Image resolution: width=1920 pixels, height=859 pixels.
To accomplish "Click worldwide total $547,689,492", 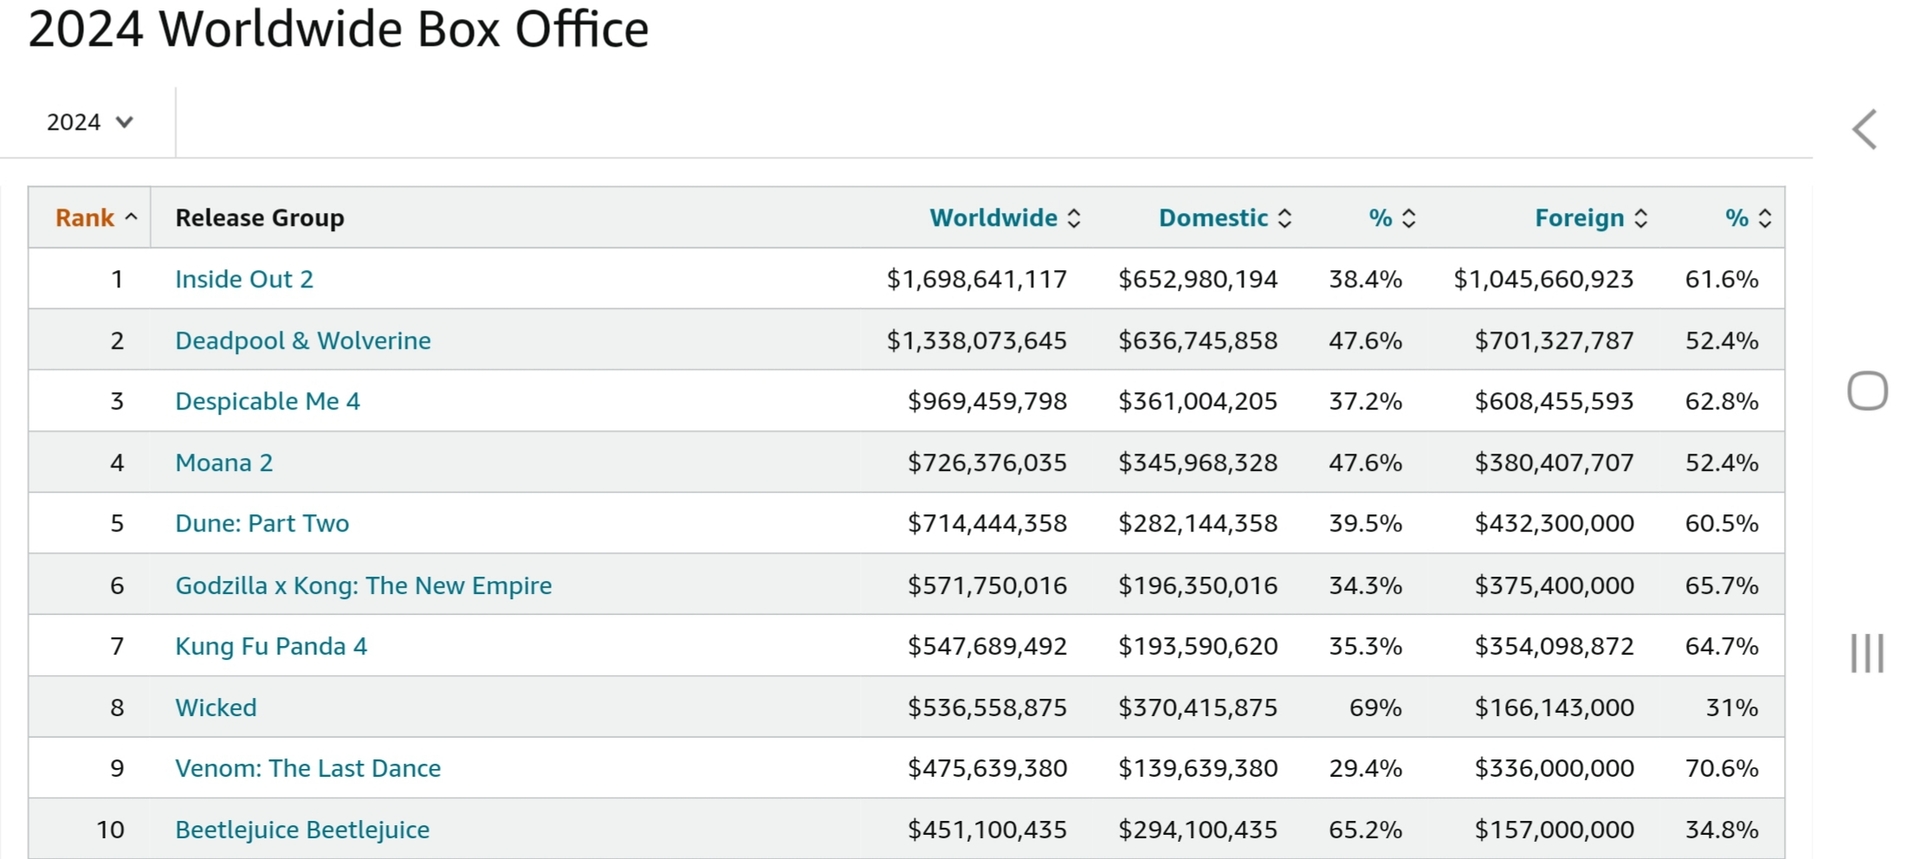I will pos(987,647).
